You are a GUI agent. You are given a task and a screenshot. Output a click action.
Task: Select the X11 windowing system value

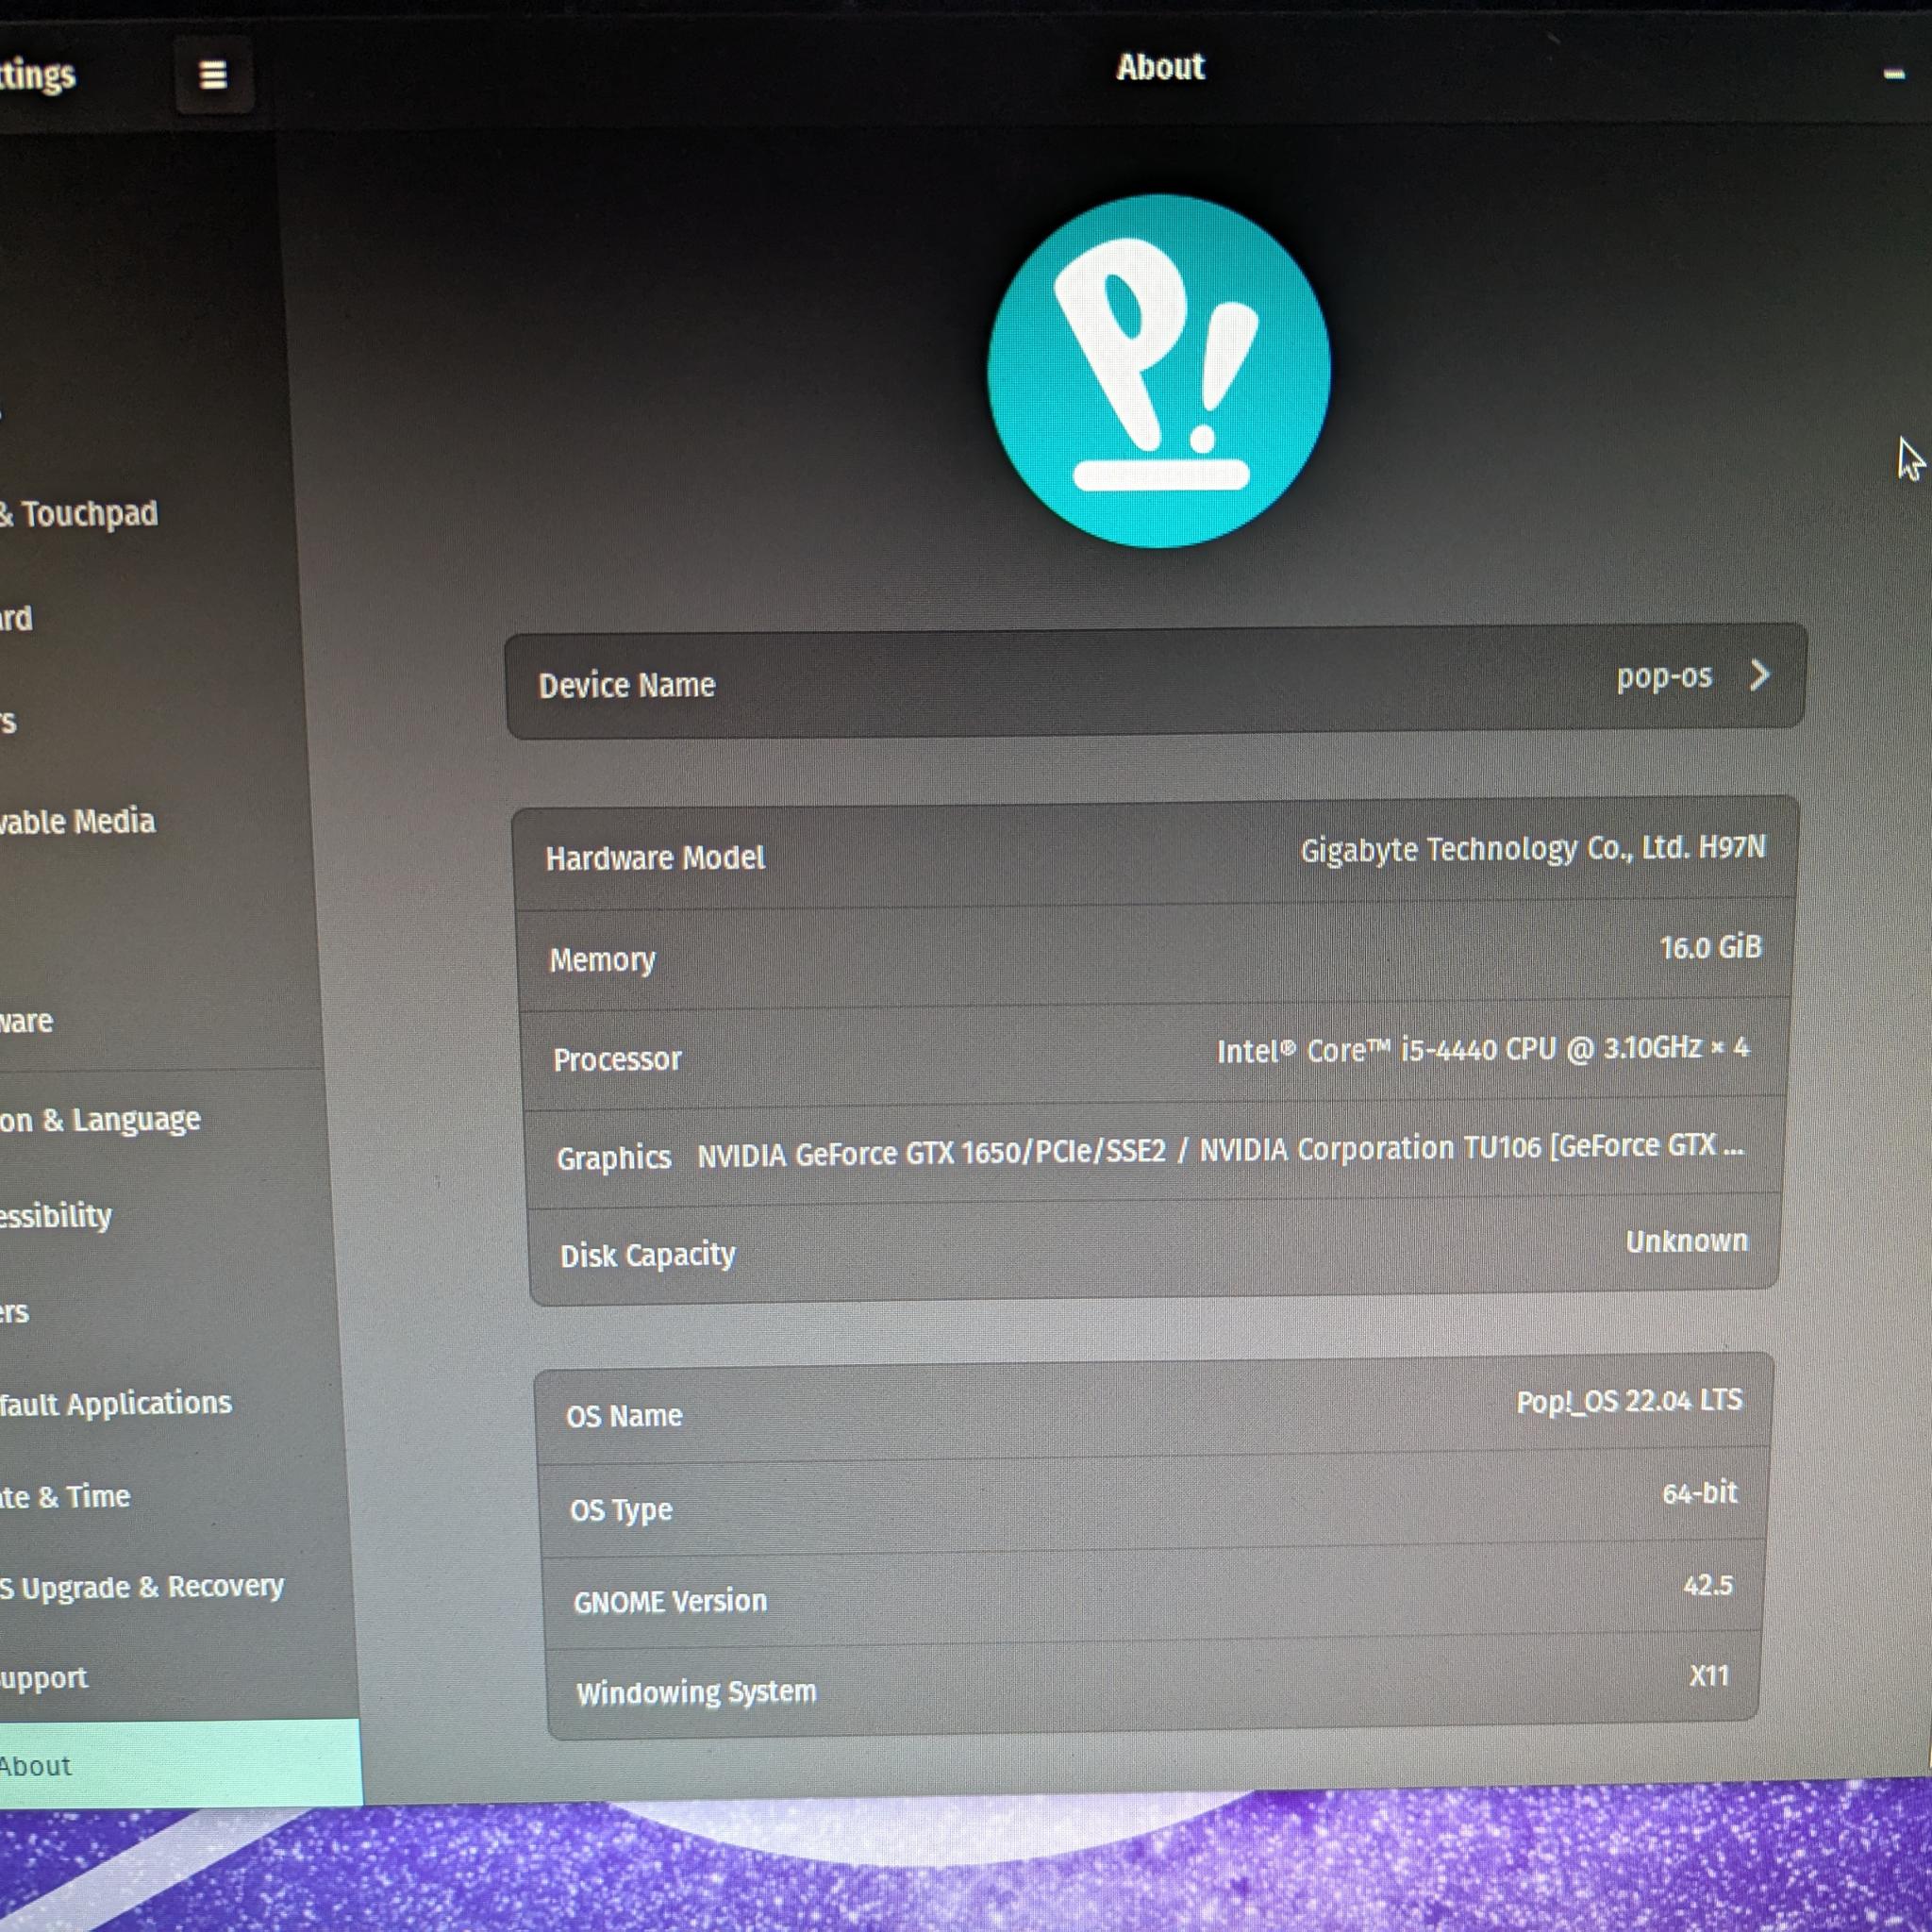1709,1675
